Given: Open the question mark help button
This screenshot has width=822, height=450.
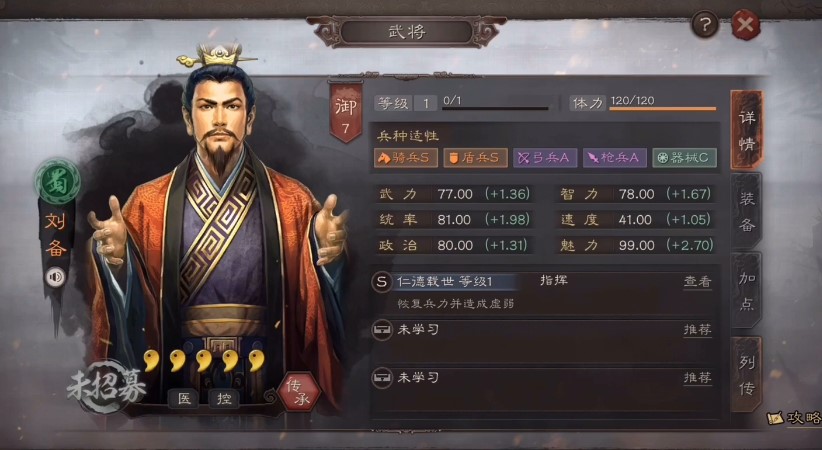Looking at the screenshot, I should coord(705,24).
